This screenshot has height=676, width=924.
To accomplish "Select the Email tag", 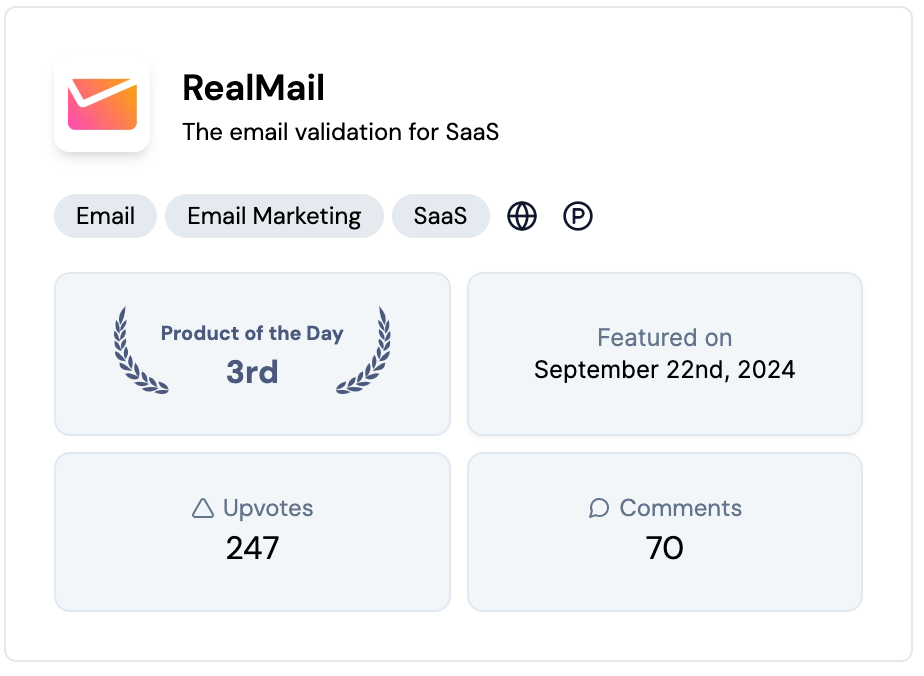I will (x=105, y=216).
